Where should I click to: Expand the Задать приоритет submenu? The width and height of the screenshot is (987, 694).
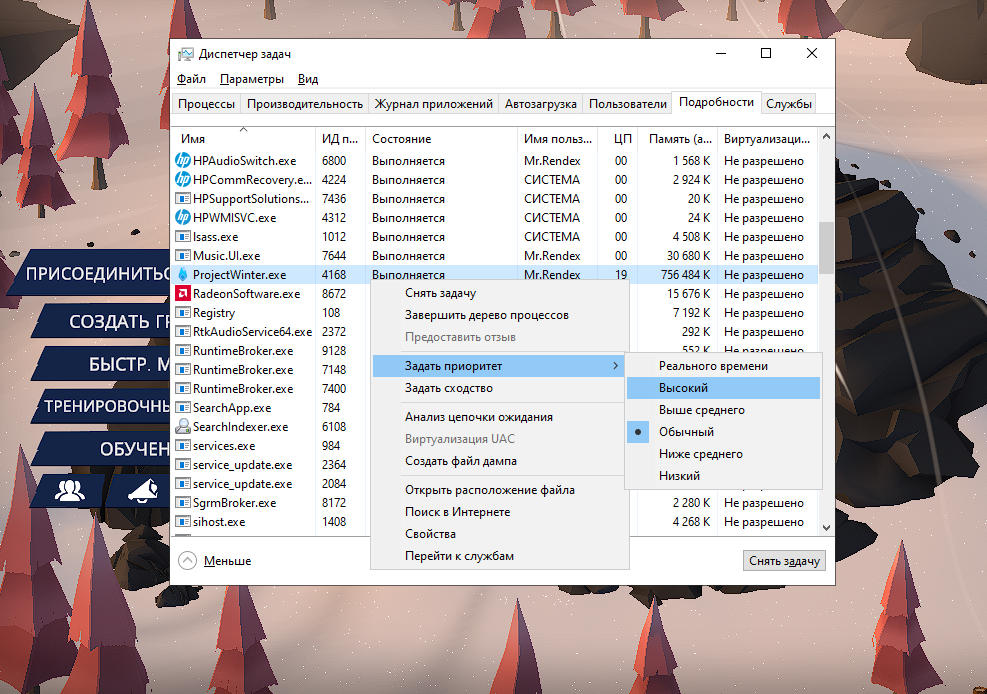[x=499, y=366]
